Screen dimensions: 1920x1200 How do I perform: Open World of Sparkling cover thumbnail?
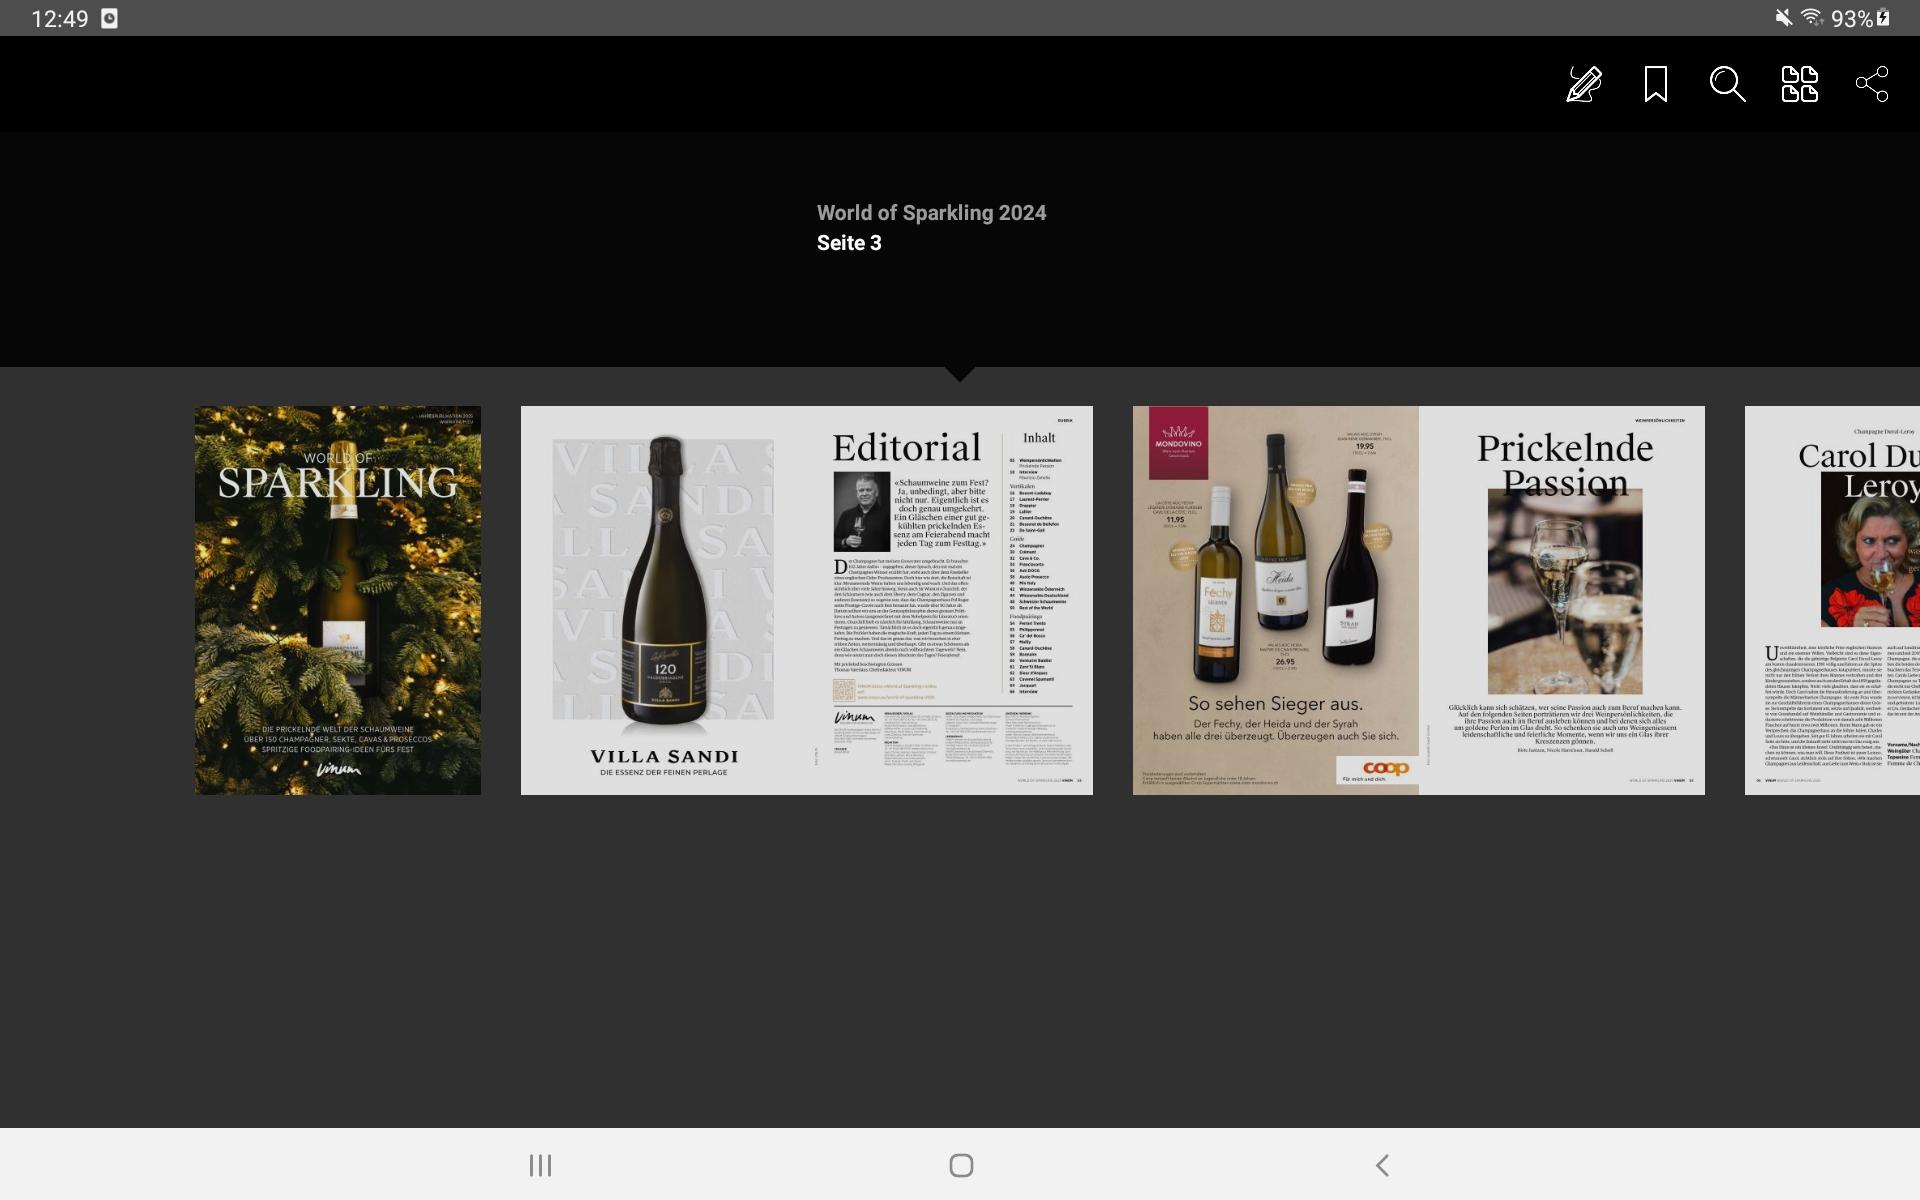pyautogui.click(x=338, y=600)
